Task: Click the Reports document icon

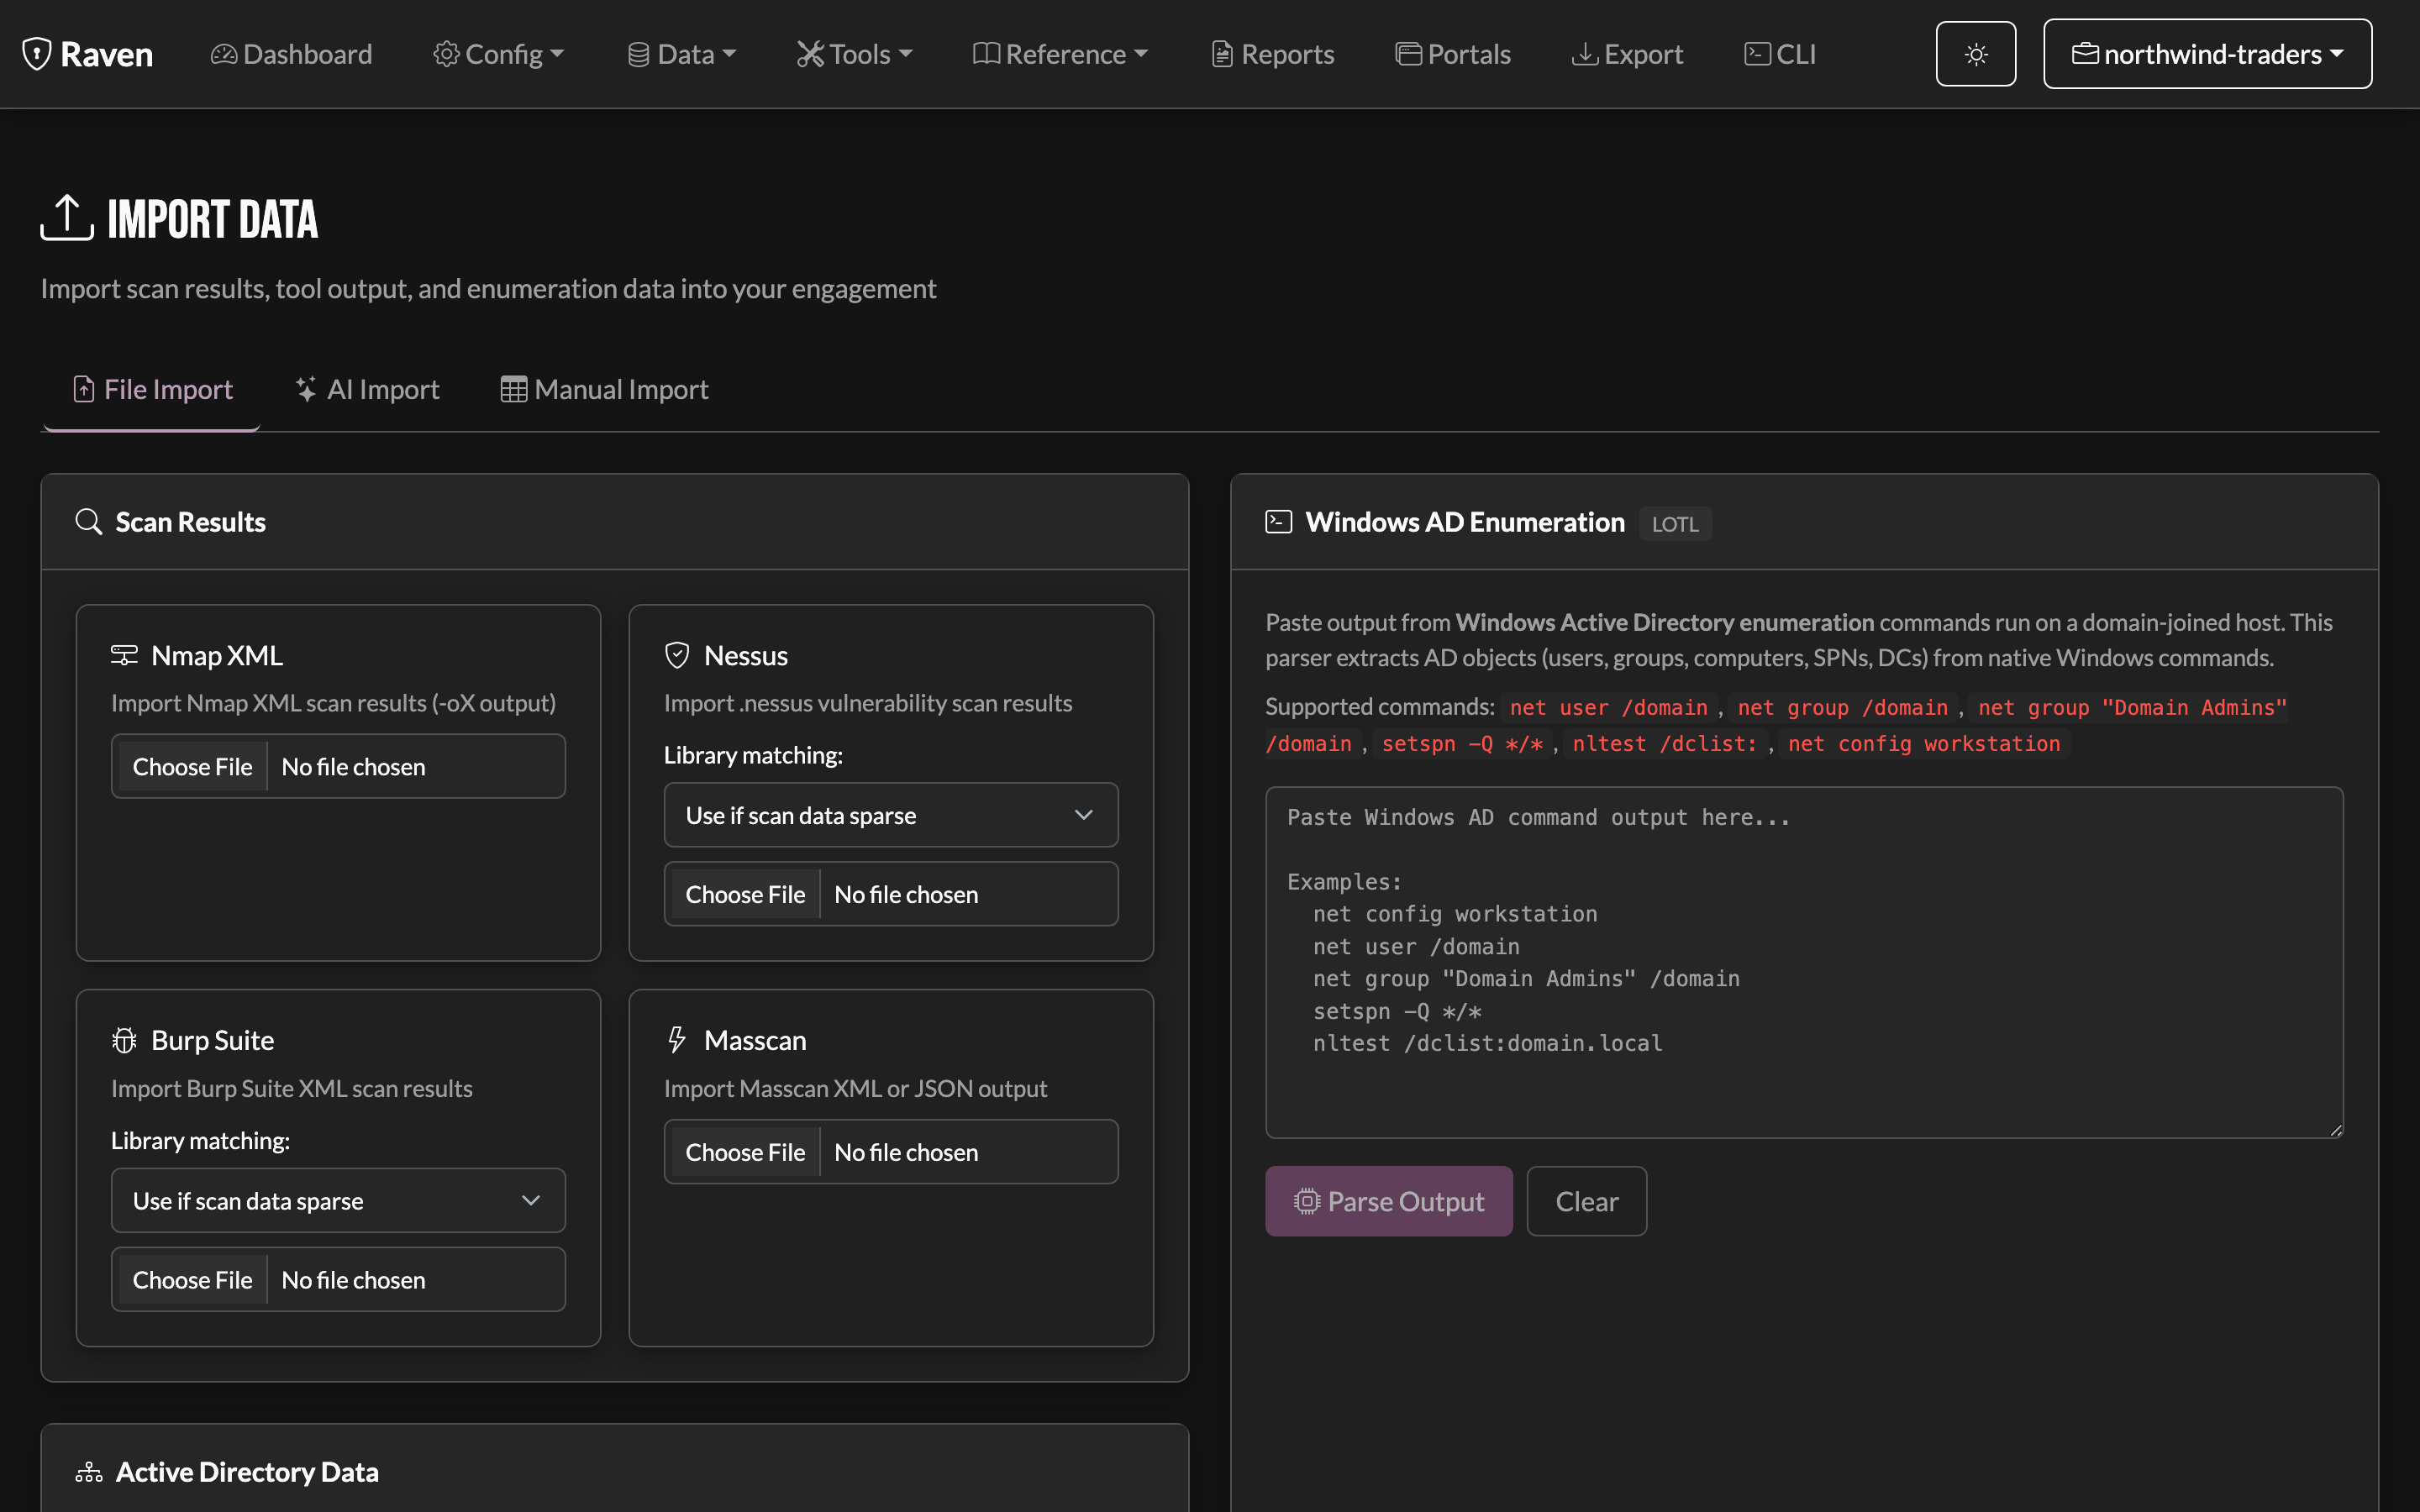Action: click(x=1221, y=54)
